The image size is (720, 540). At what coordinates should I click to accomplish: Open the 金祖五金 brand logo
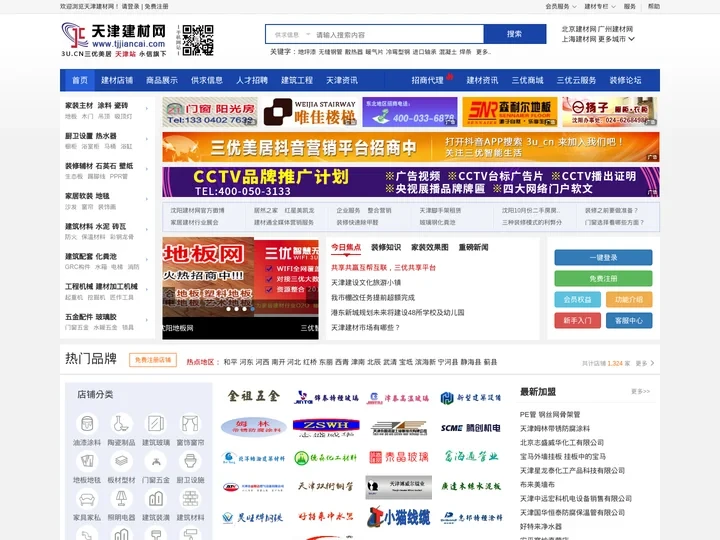click(253, 396)
